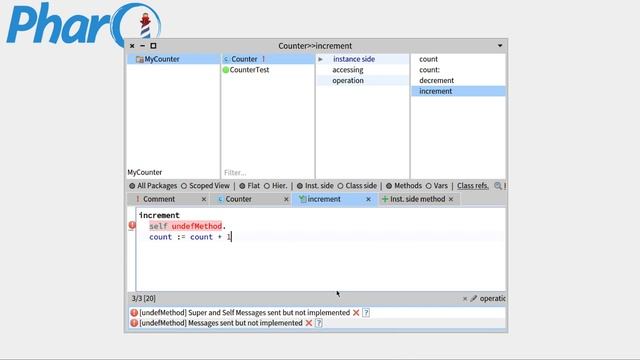Select the count: setter method
This screenshot has height=360, width=640.
coord(458,70)
